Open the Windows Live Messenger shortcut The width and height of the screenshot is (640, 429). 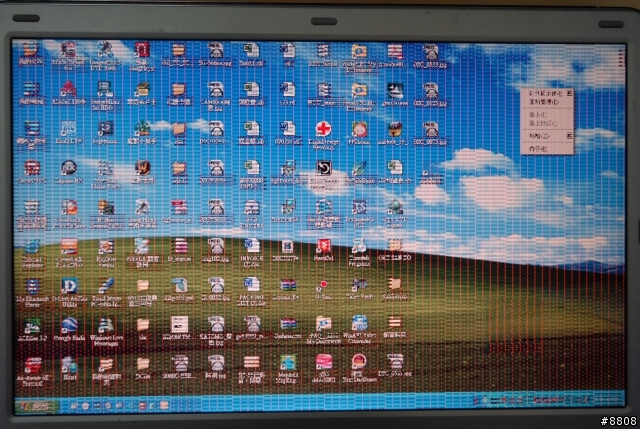106,325
